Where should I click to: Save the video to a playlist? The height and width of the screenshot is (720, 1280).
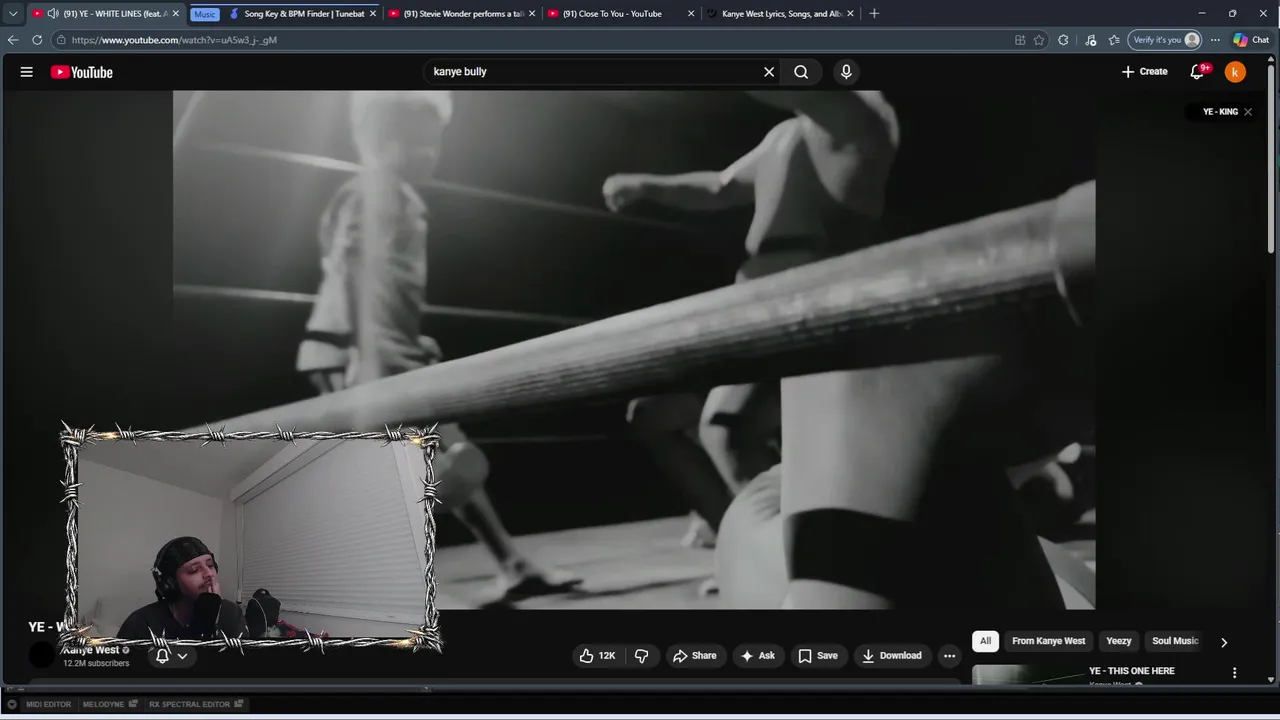(818, 656)
